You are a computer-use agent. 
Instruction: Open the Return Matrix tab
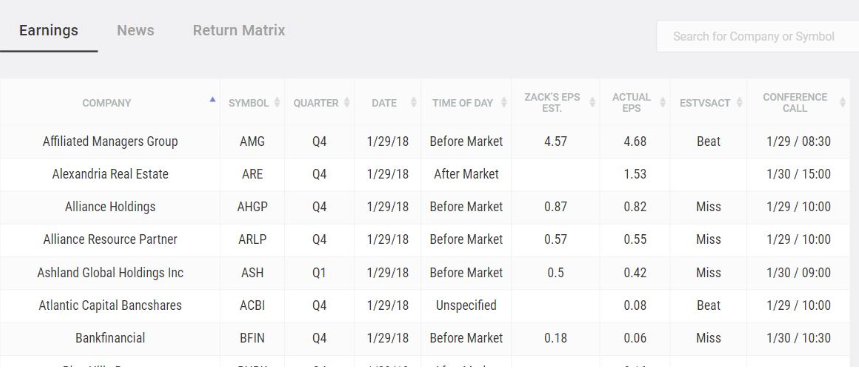coord(239,30)
